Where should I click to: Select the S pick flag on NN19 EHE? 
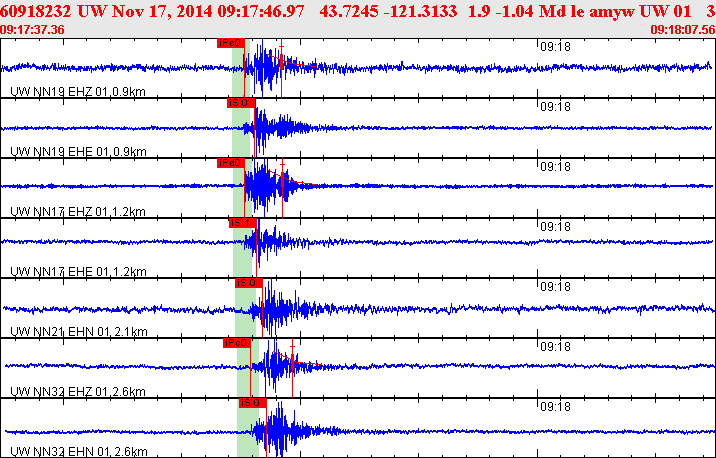[240, 102]
